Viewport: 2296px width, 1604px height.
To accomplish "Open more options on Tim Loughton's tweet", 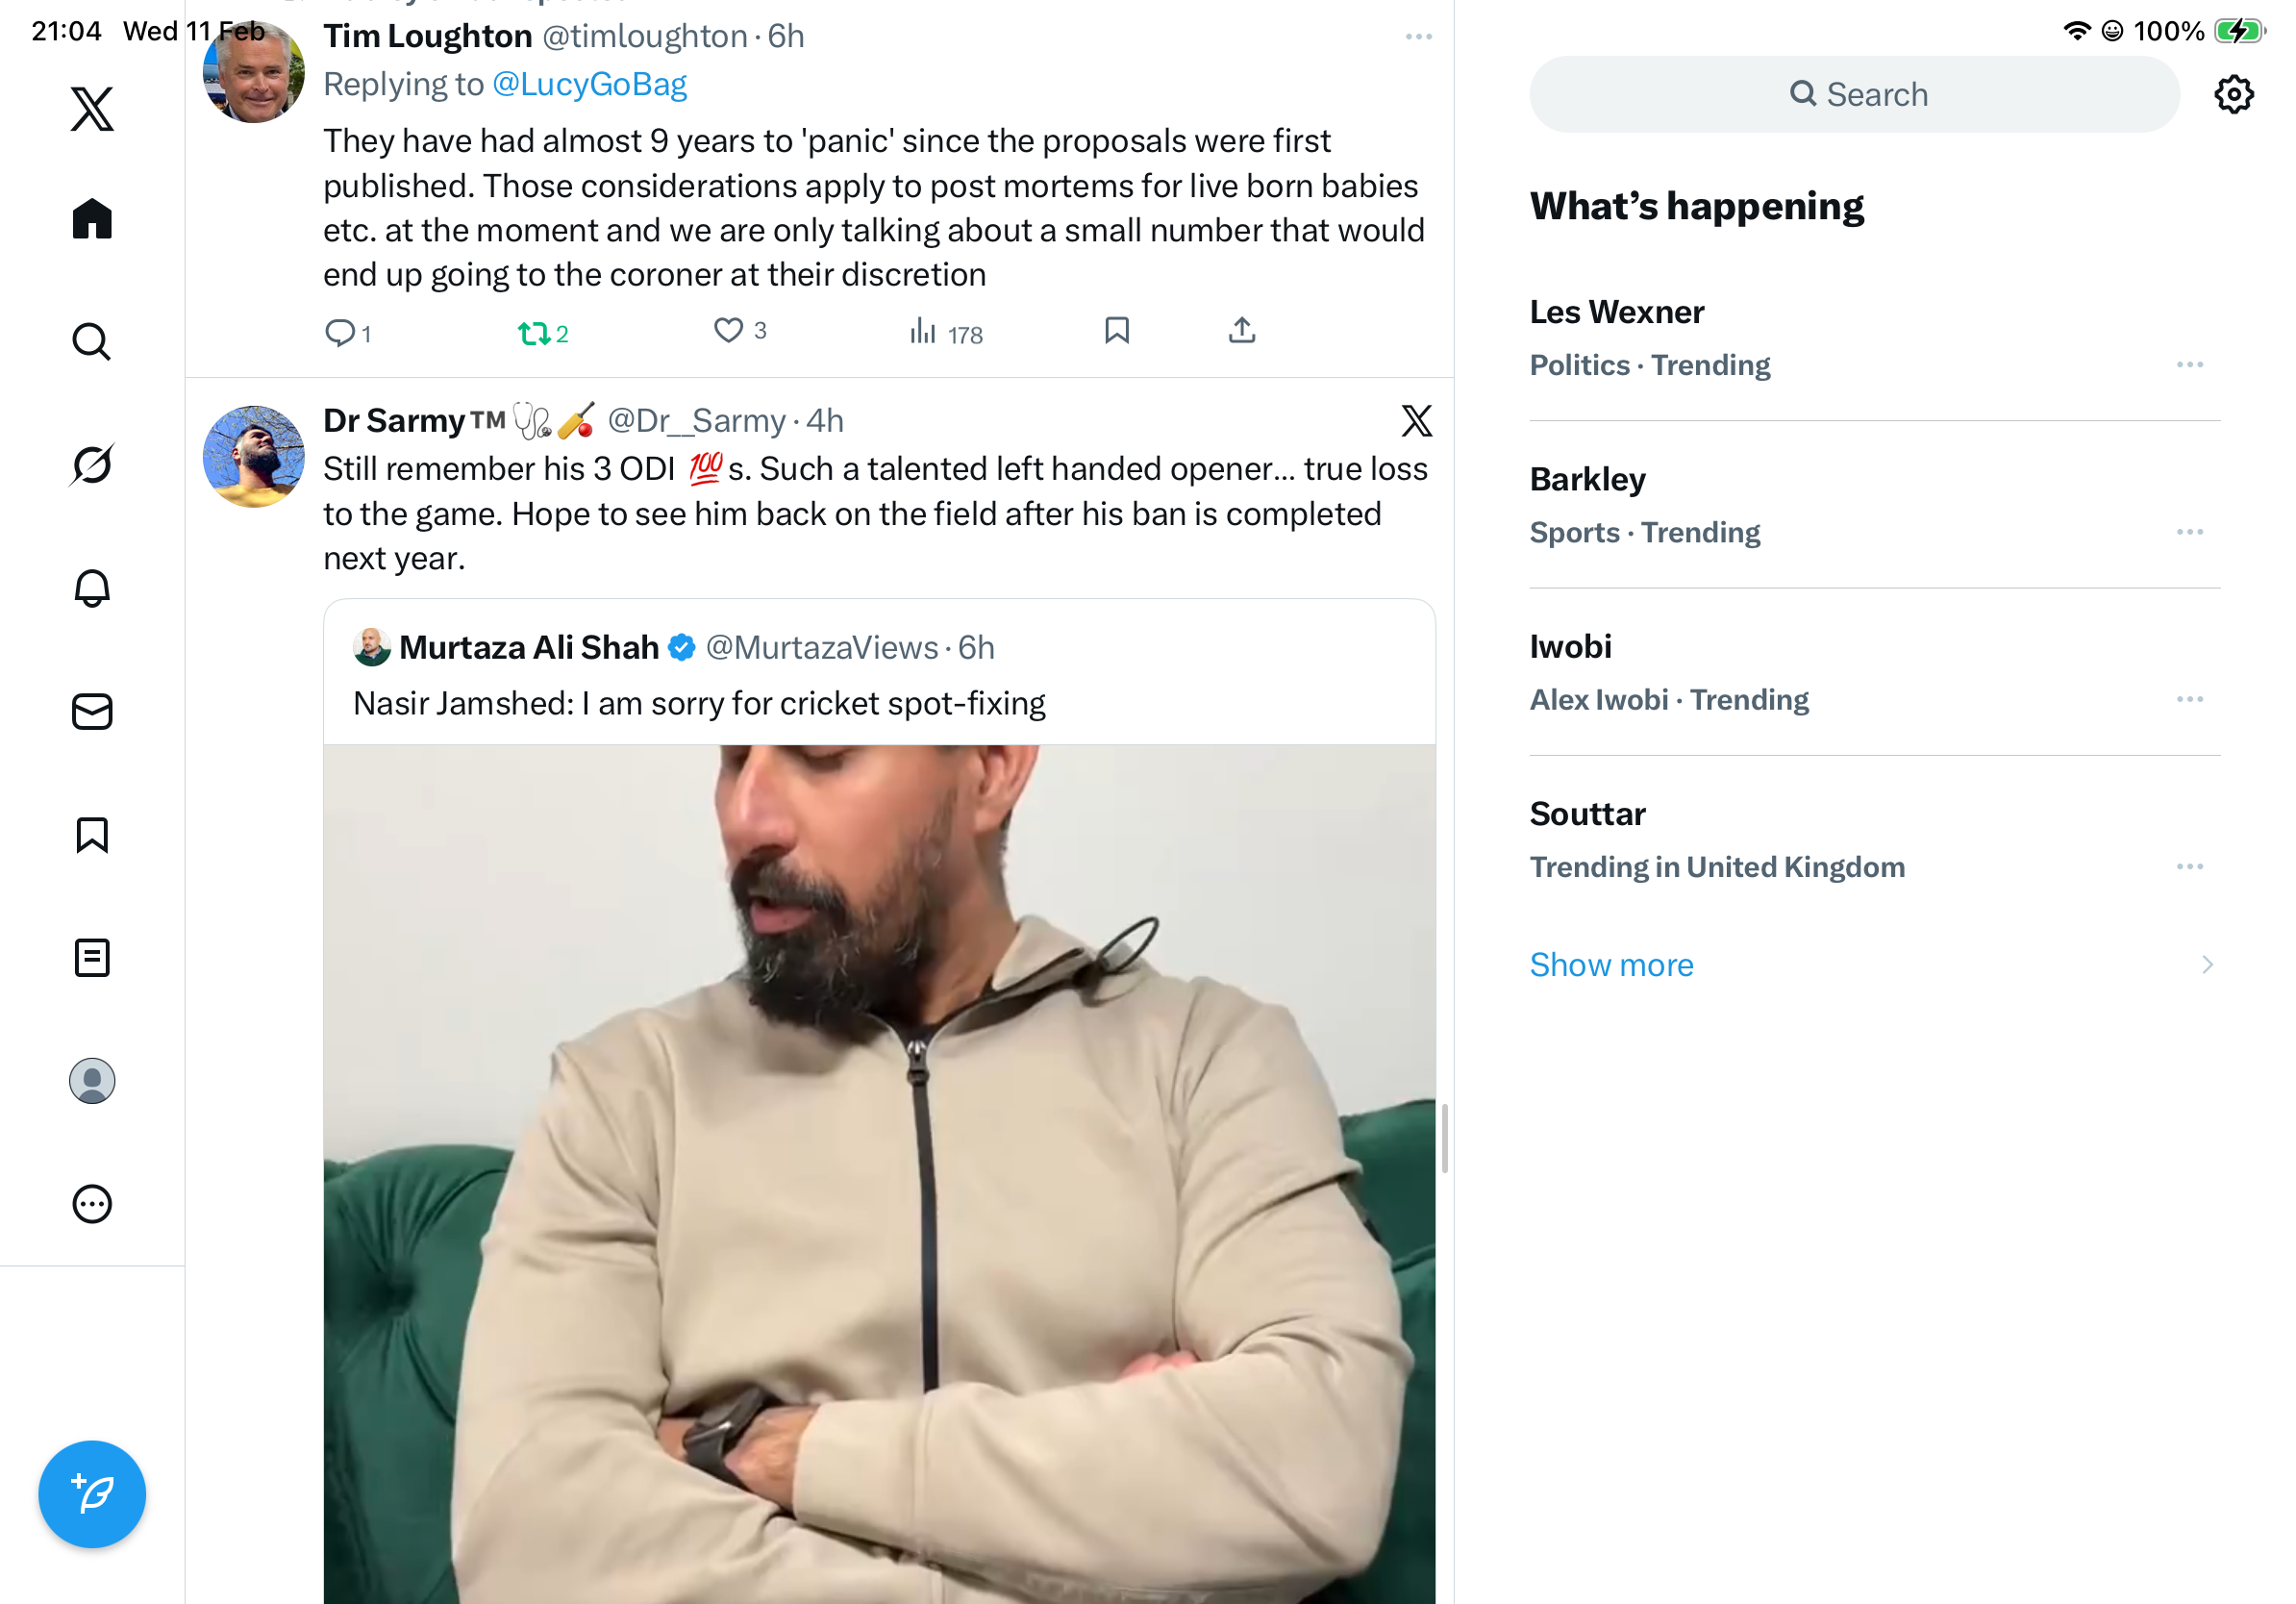I will coord(1418,37).
